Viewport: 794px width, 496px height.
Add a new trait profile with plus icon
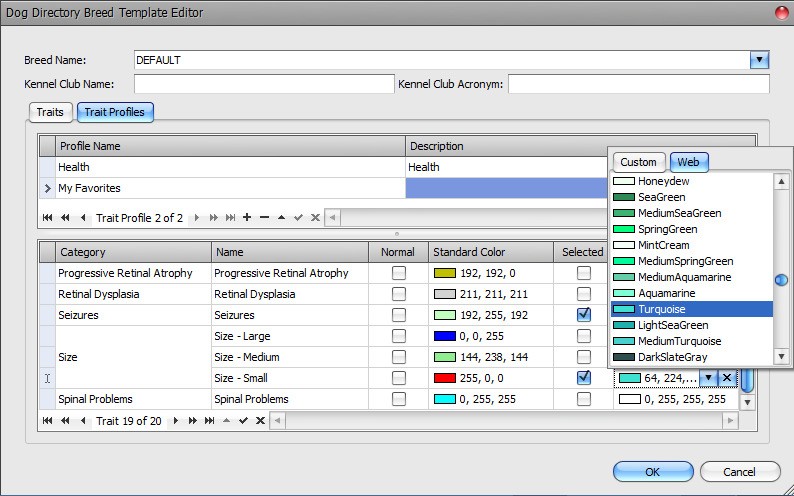[x=247, y=218]
